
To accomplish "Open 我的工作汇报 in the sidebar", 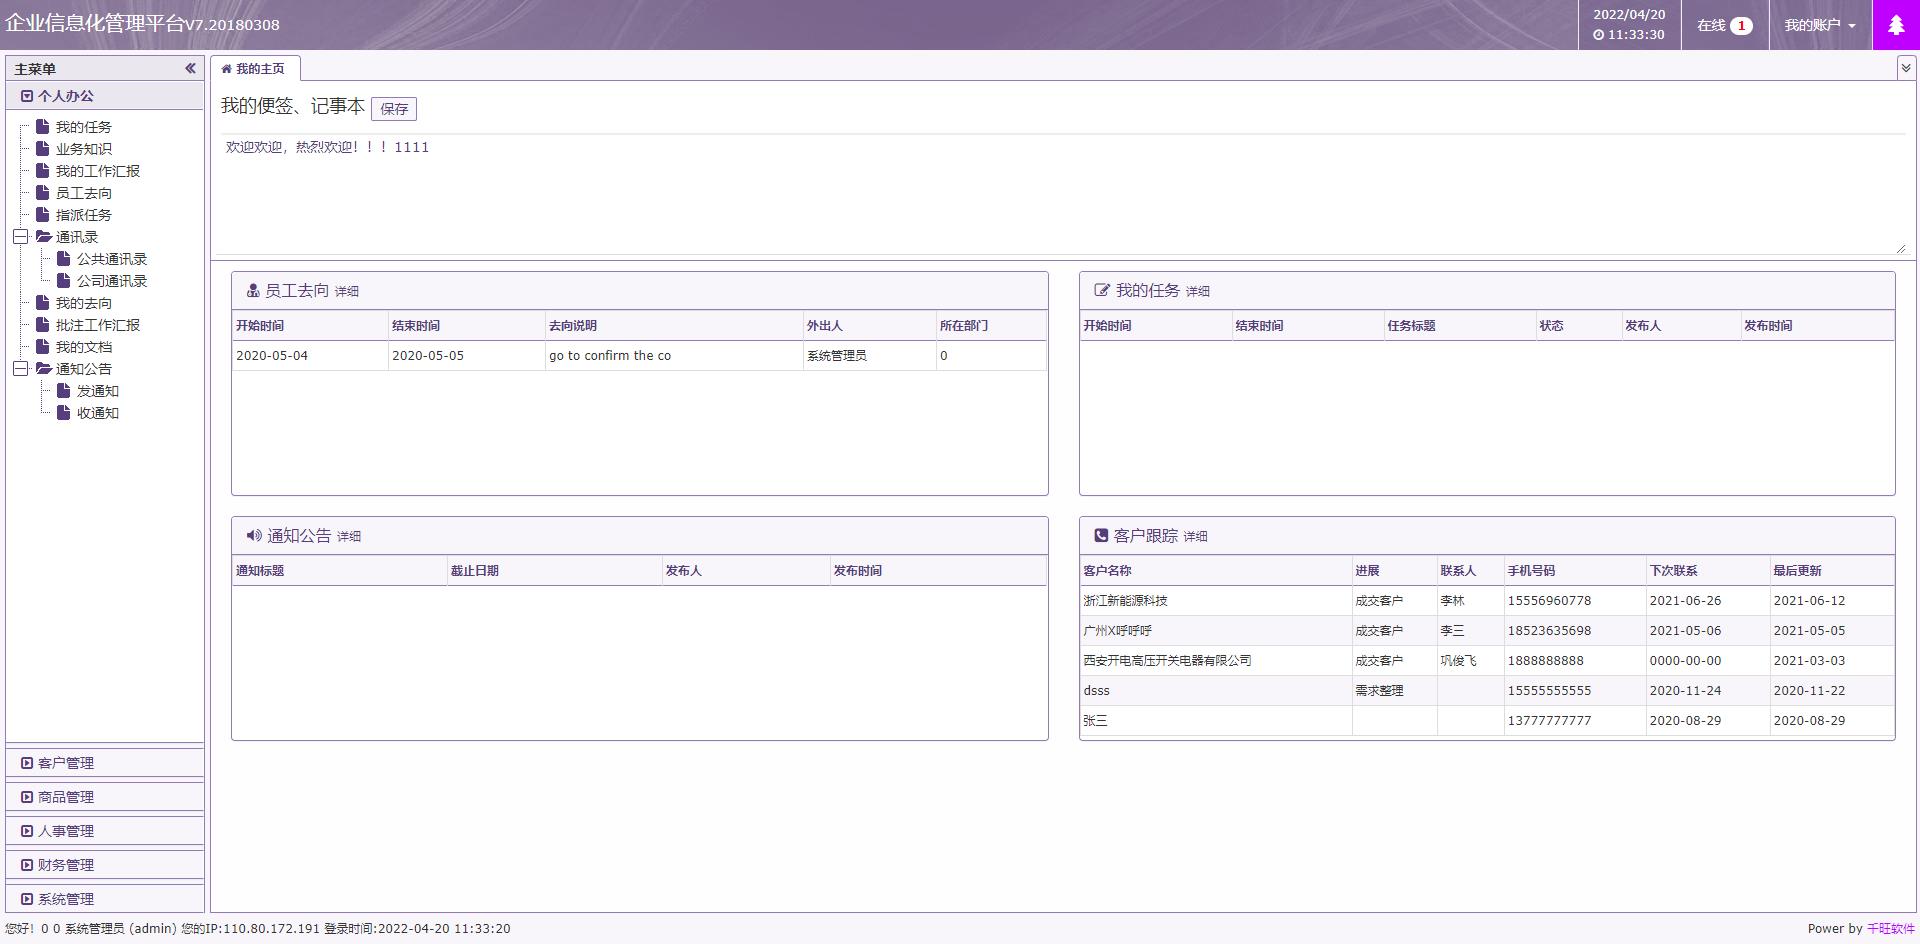I will point(98,171).
